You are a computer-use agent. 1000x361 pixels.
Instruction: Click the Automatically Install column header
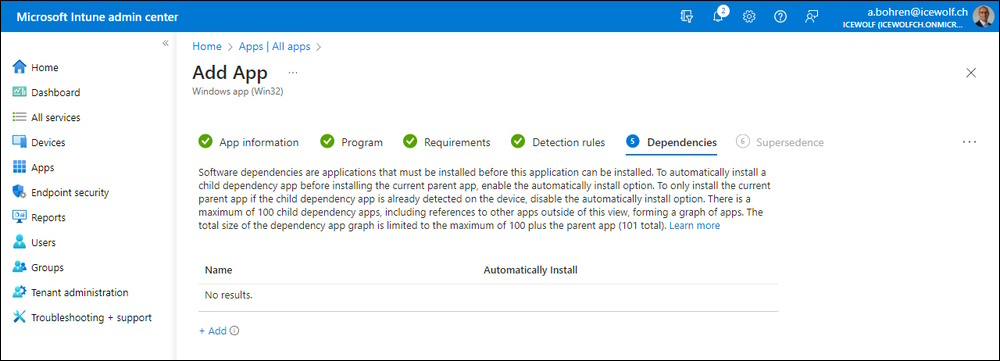(531, 270)
